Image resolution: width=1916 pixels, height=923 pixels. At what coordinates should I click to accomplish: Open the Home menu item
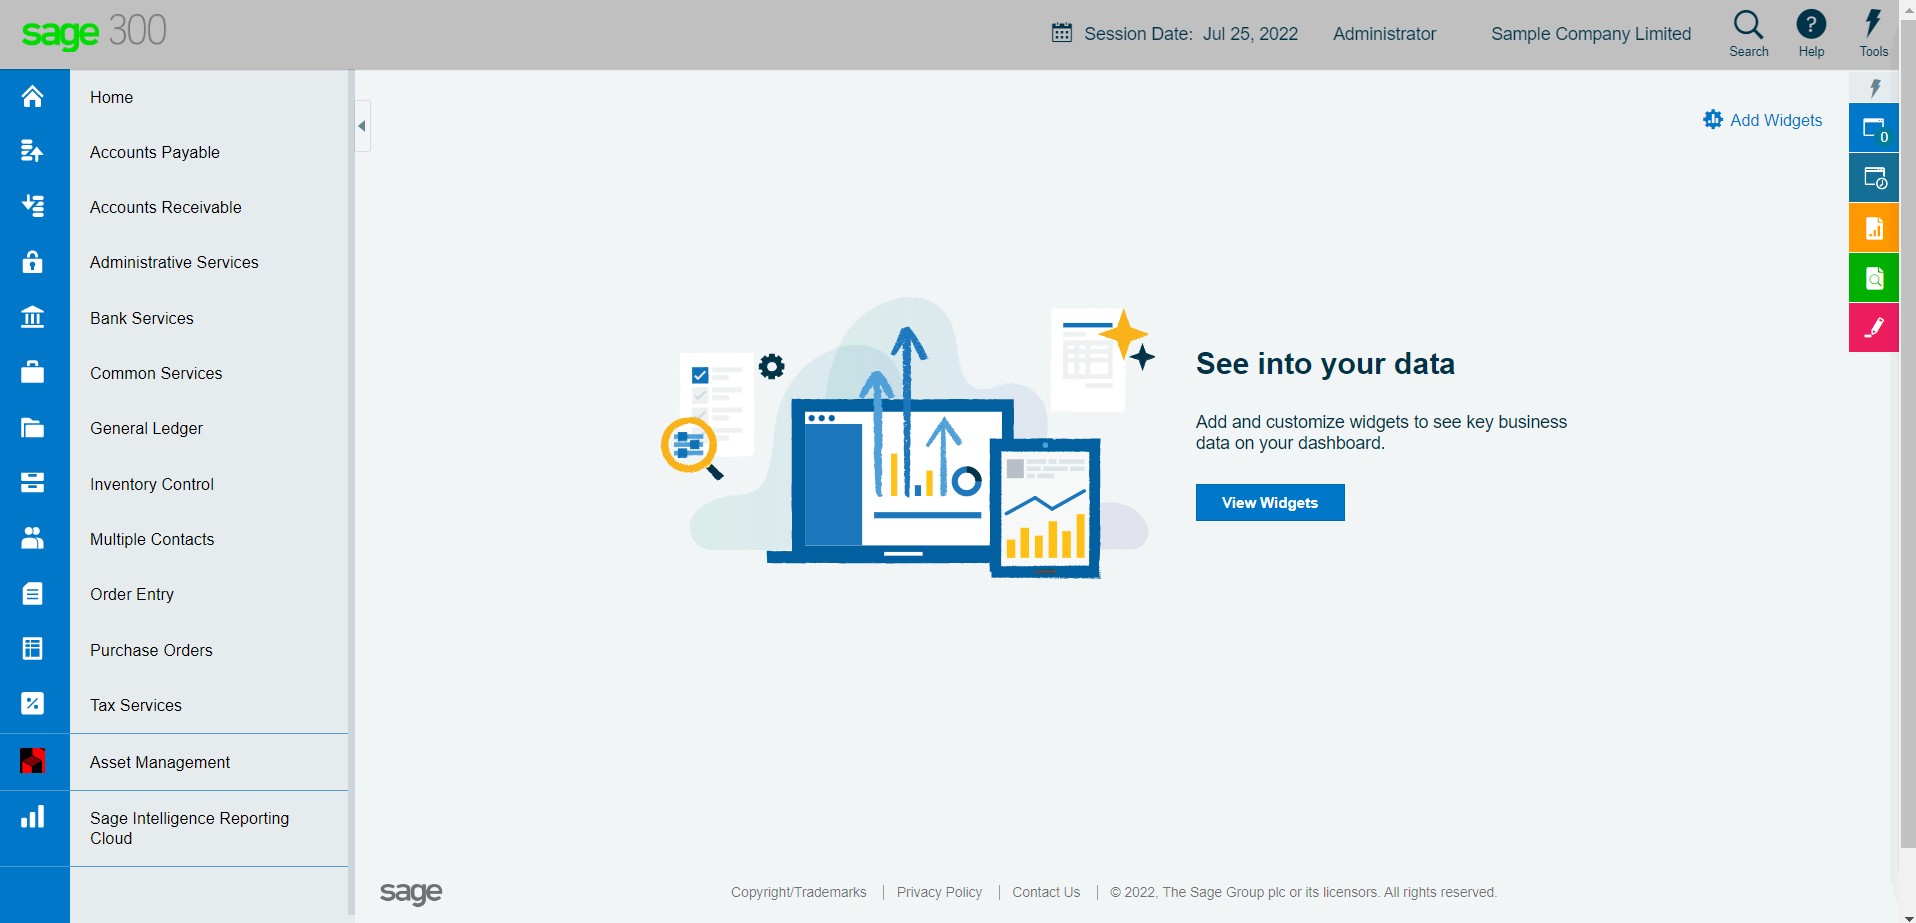pyautogui.click(x=111, y=97)
